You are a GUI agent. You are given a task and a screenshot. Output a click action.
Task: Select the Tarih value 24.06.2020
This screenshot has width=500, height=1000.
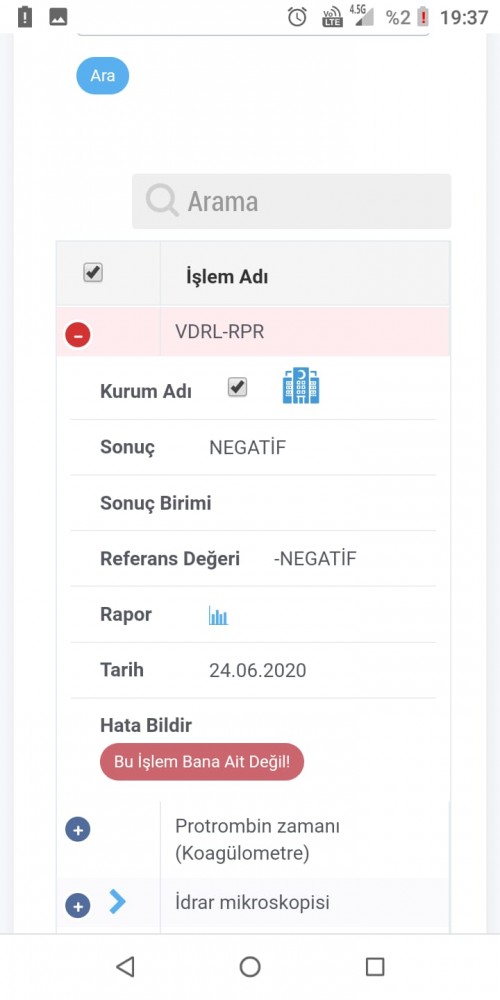point(258,670)
